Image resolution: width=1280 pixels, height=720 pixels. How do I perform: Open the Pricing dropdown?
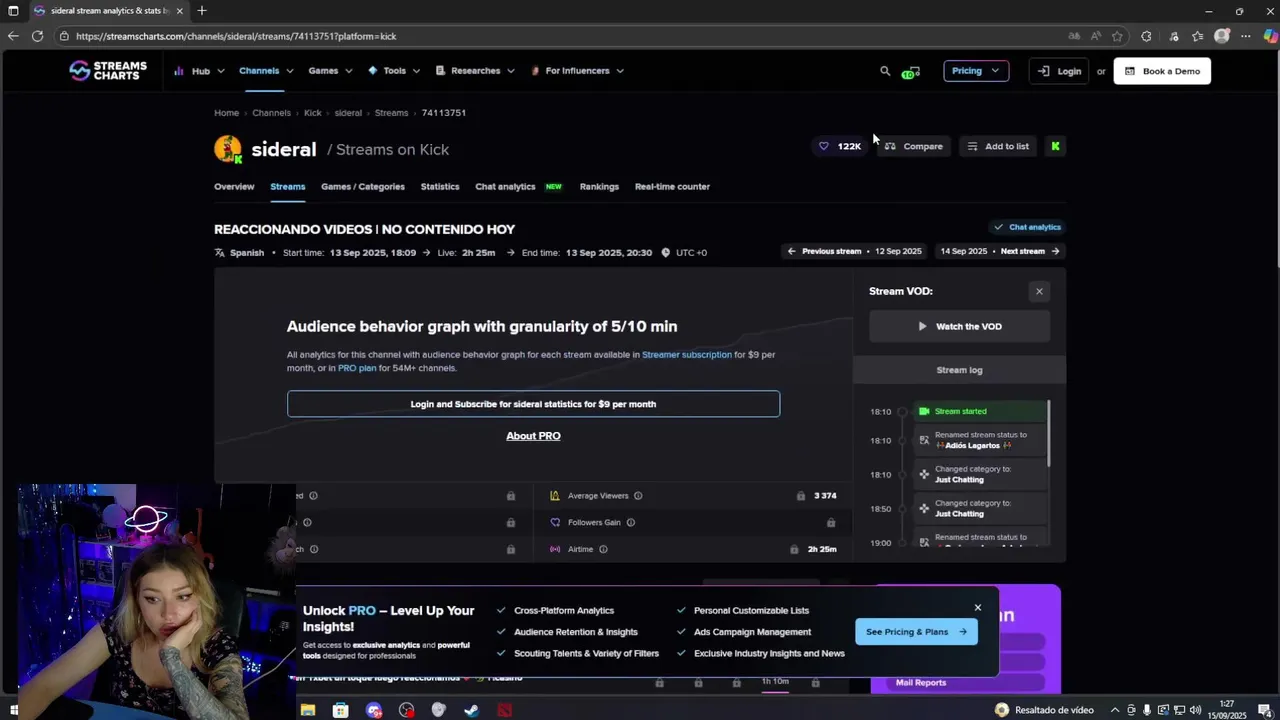coord(976,71)
